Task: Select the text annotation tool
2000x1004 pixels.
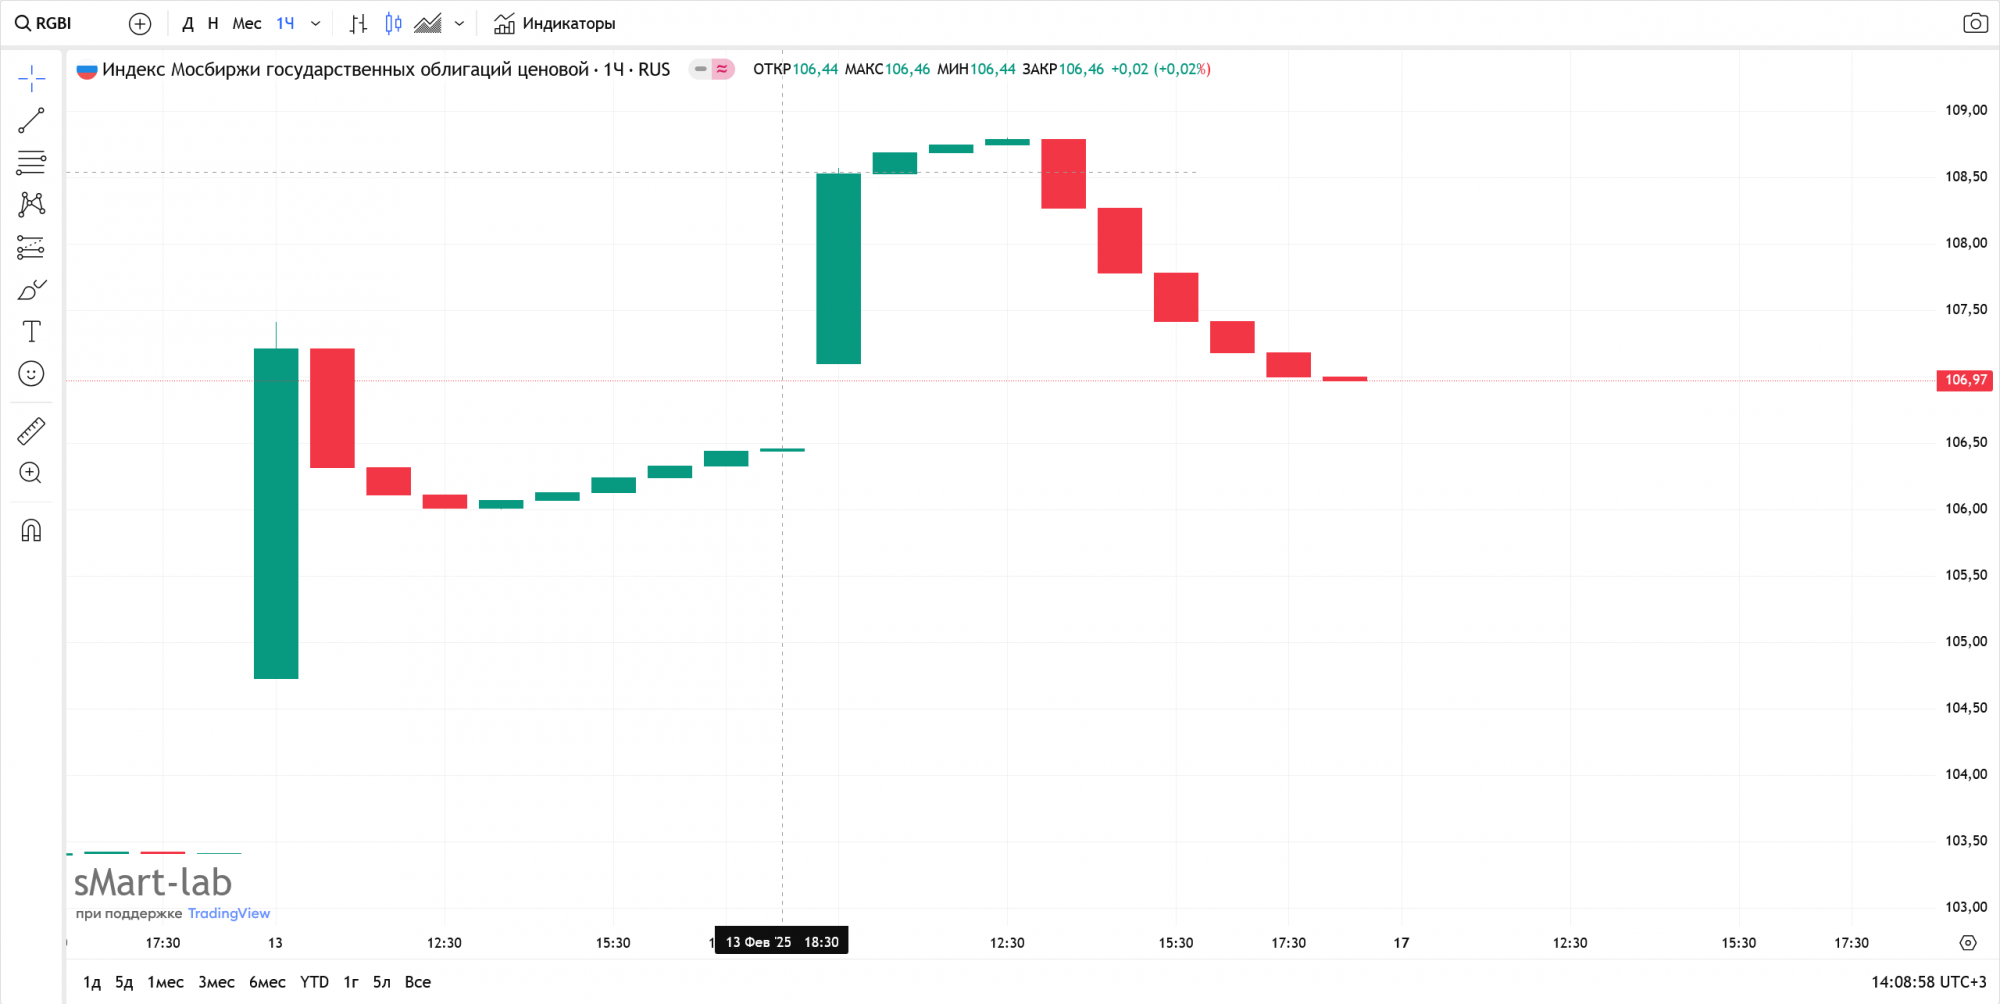Action: (31, 332)
